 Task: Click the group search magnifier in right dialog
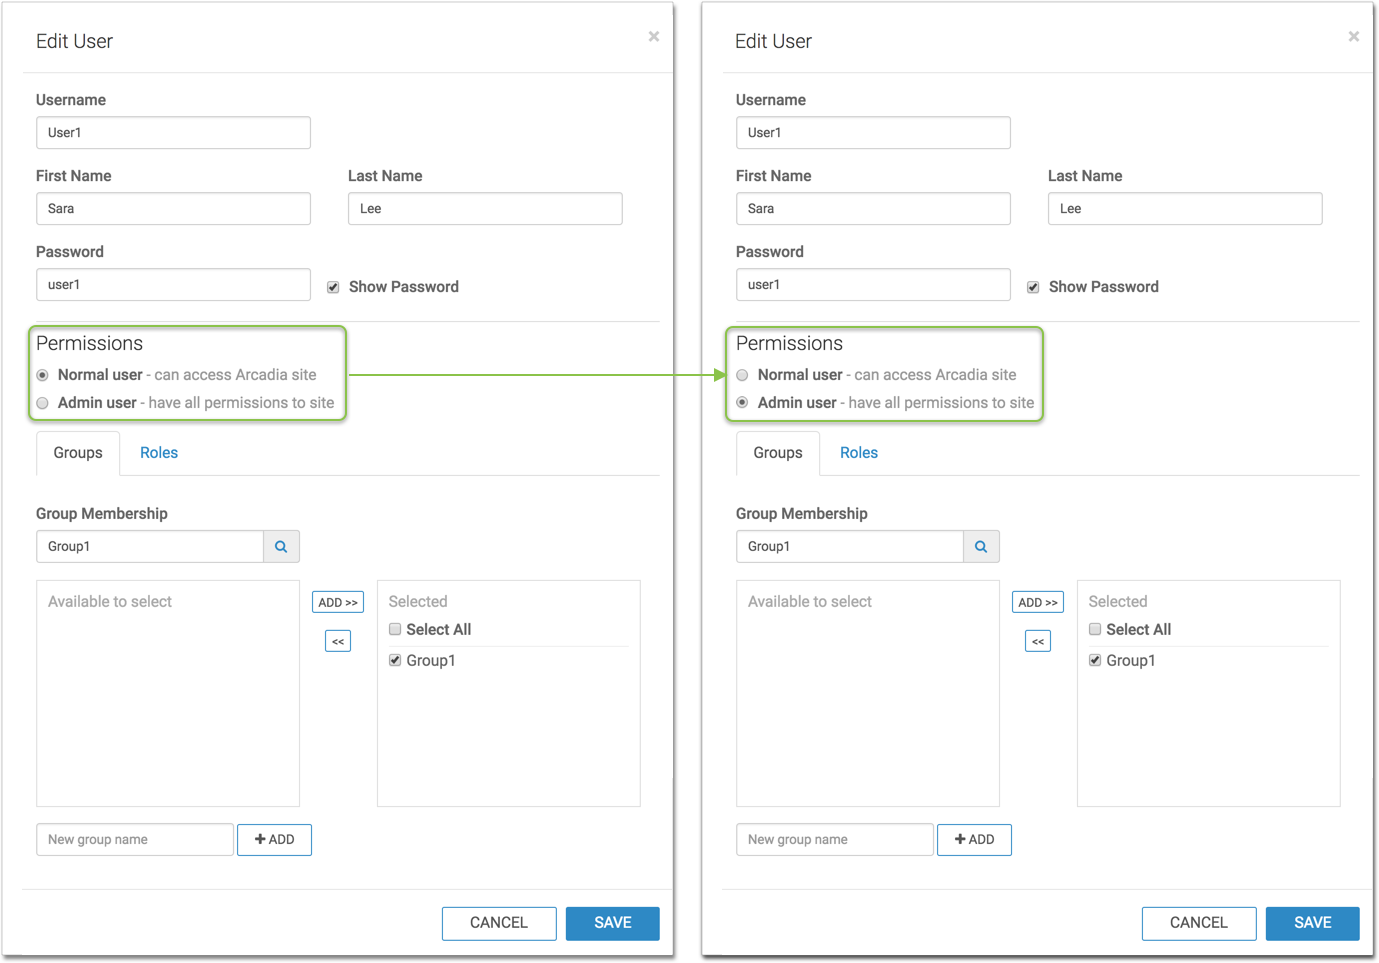(981, 547)
